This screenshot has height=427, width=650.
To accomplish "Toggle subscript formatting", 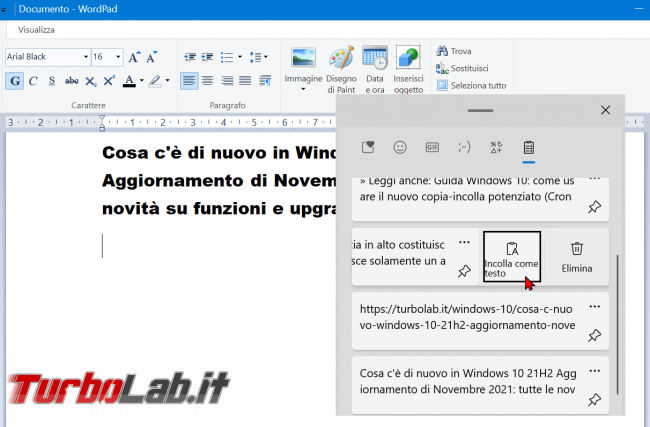I will 90,81.
